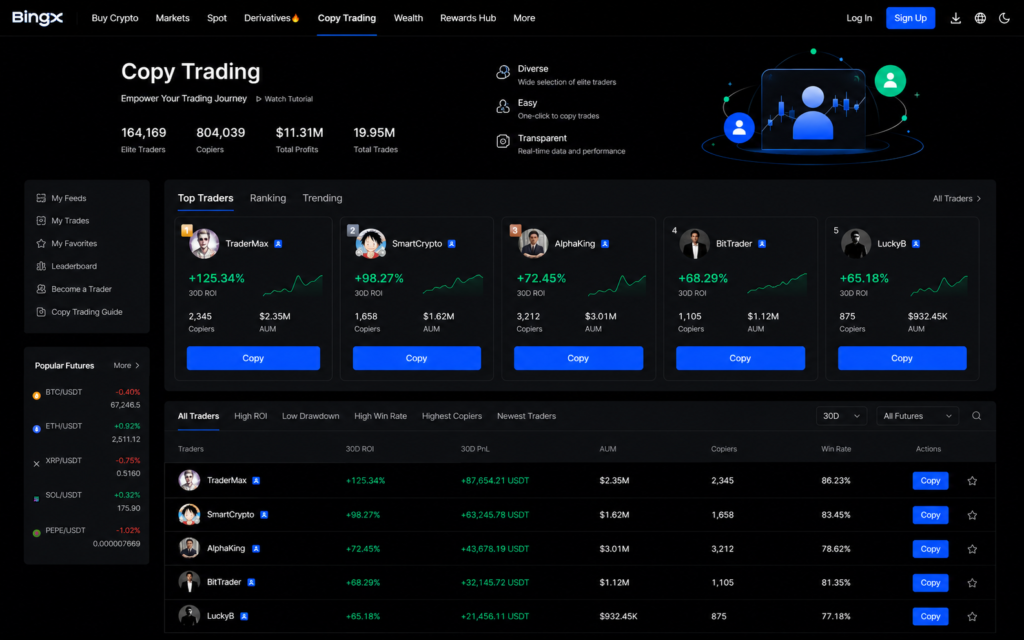Click the search icon in traders table
The width and height of the screenshot is (1024, 640).
point(976,416)
